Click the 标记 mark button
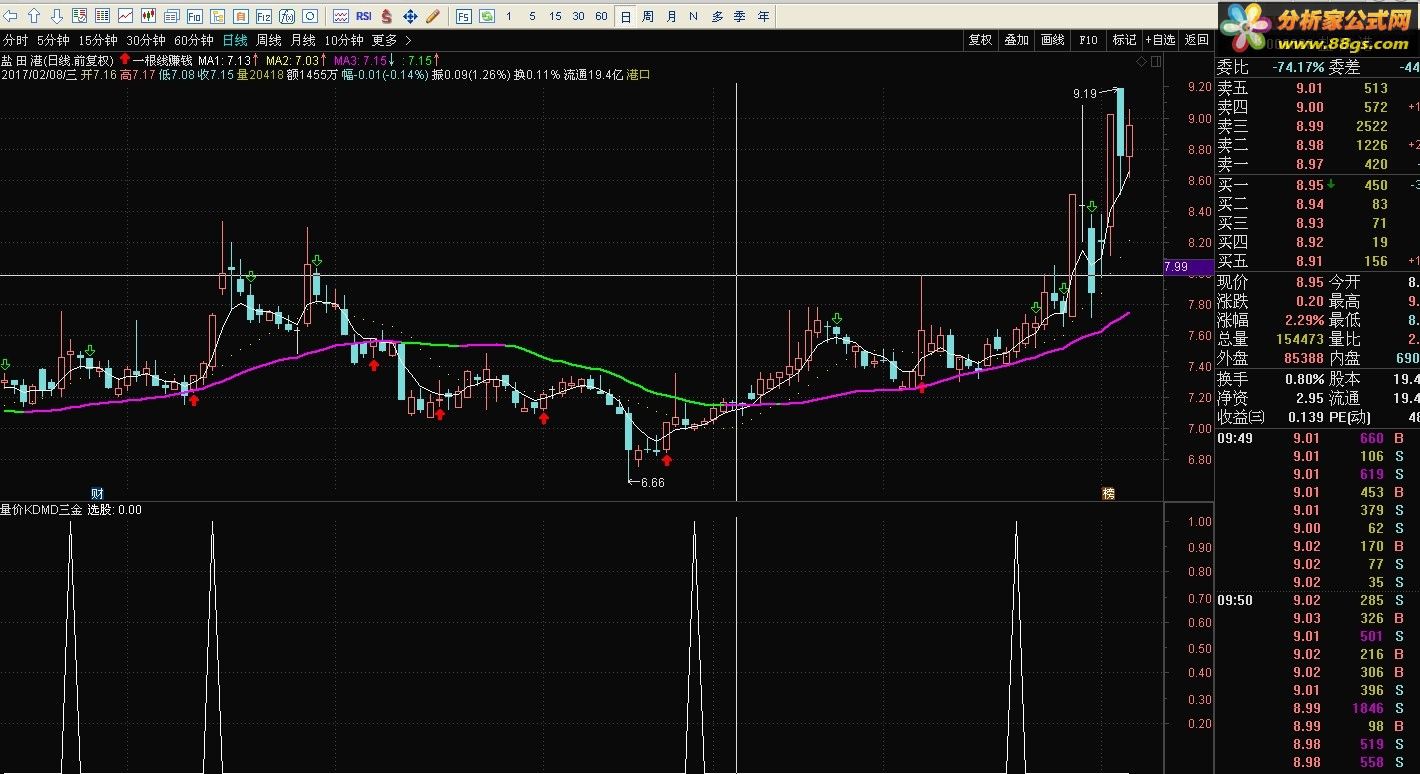The height and width of the screenshot is (774, 1420). tap(1124, 40)
